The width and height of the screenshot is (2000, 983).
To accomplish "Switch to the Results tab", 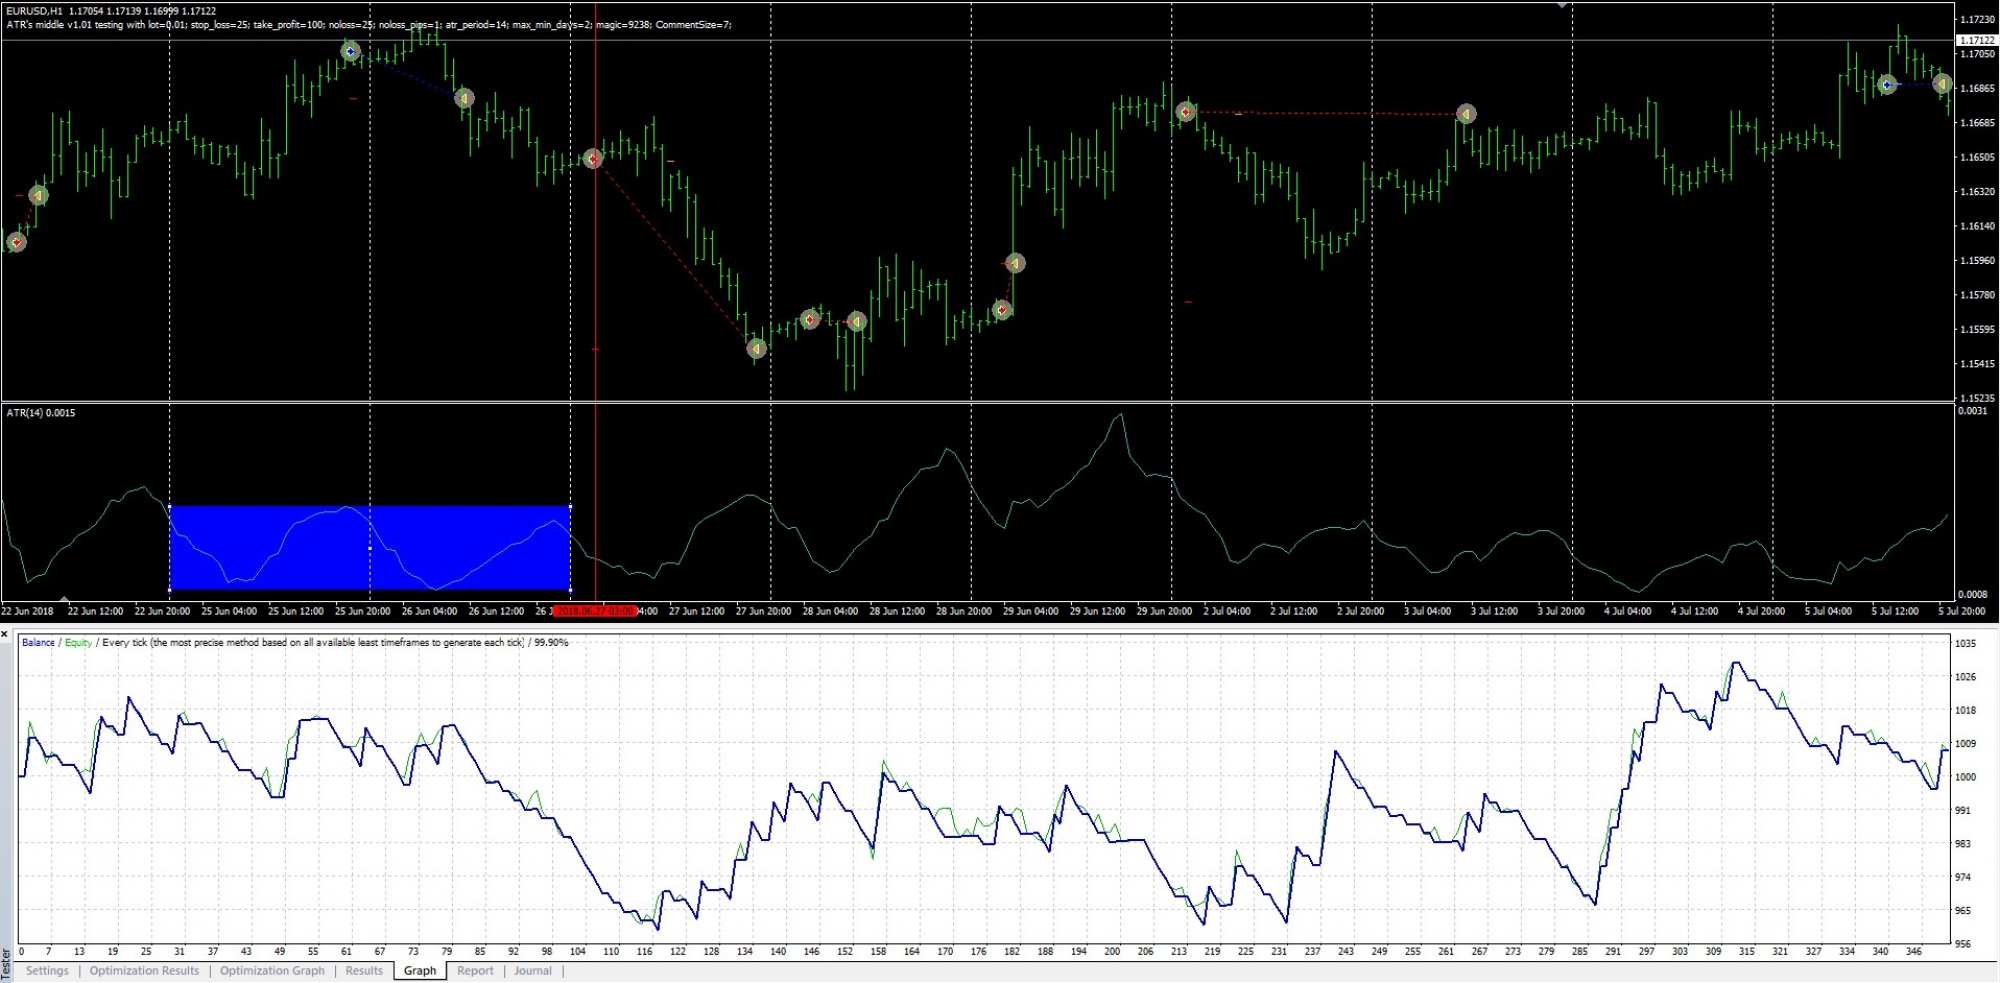I will (x=364, y=970).
